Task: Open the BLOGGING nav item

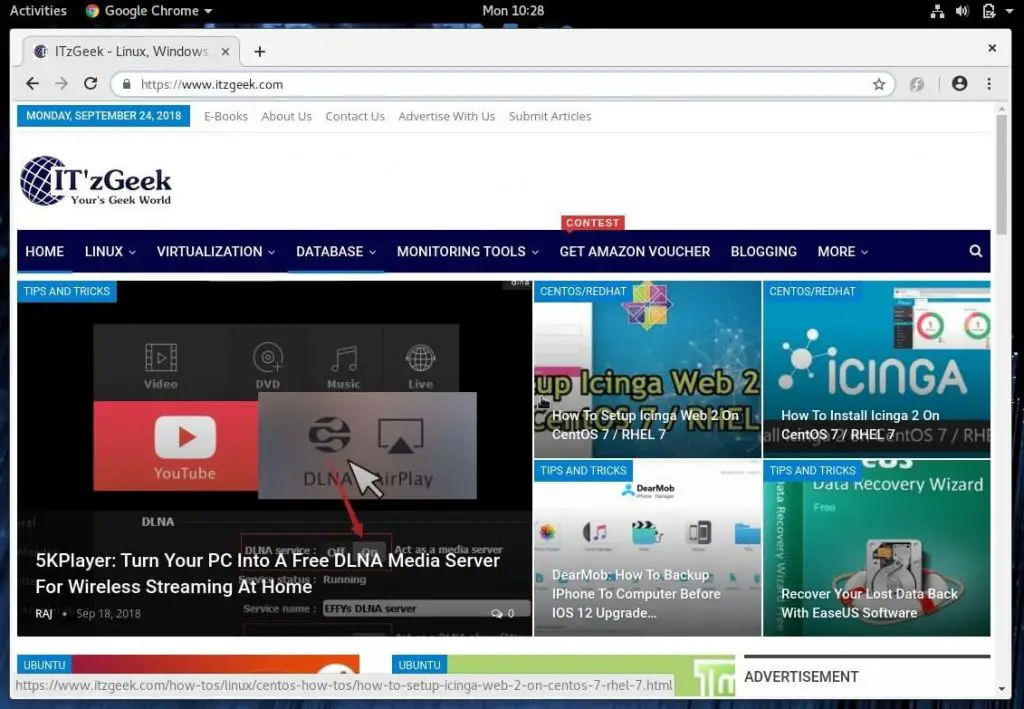Action: tap(763, 251)
